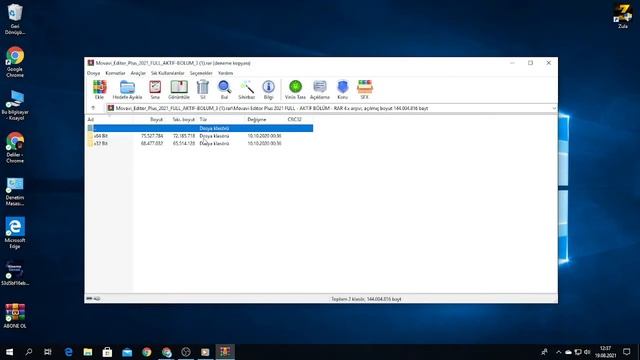640x360 pixels.
Task: Open the Araçlar menu
Action: pyautogui.click(x=138, y=73)
